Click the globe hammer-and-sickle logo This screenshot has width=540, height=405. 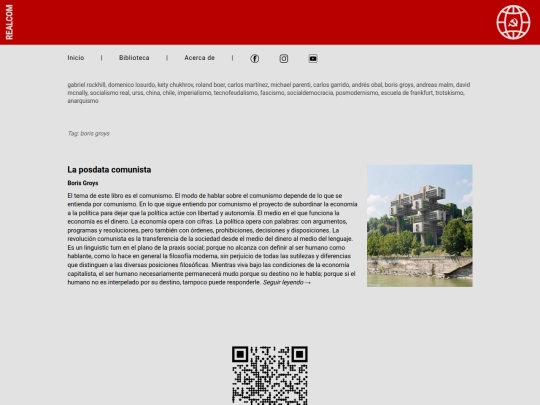click(513, 22)
